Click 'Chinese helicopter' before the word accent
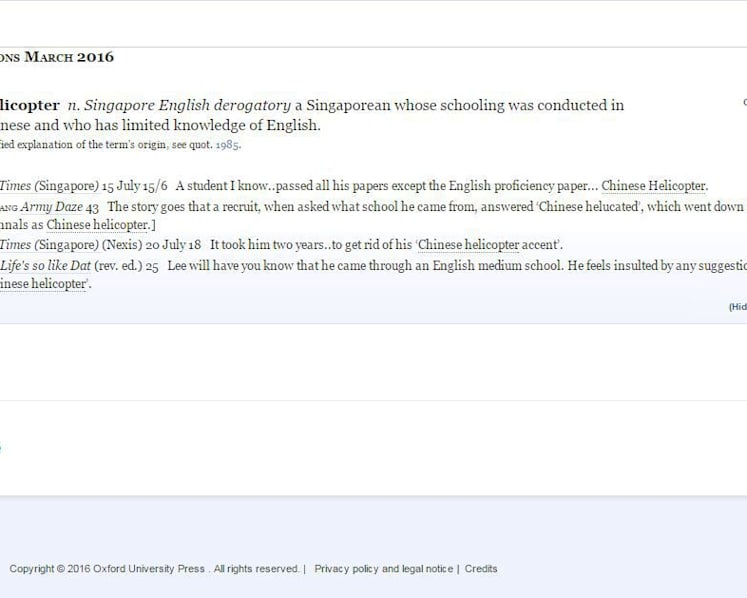 click(x=468, y=245)
